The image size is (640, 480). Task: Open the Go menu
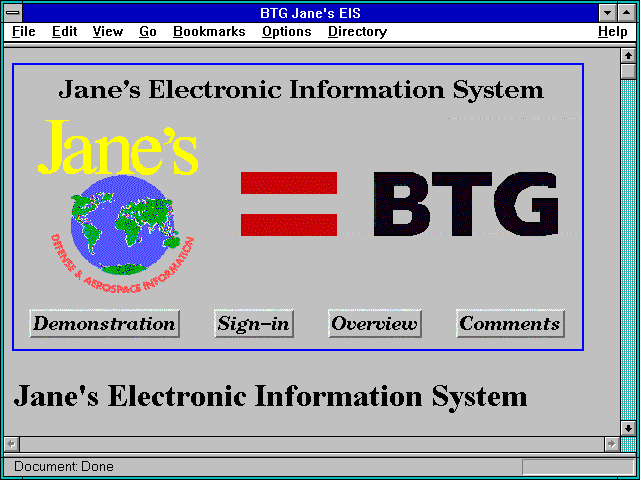coord(148,31)
